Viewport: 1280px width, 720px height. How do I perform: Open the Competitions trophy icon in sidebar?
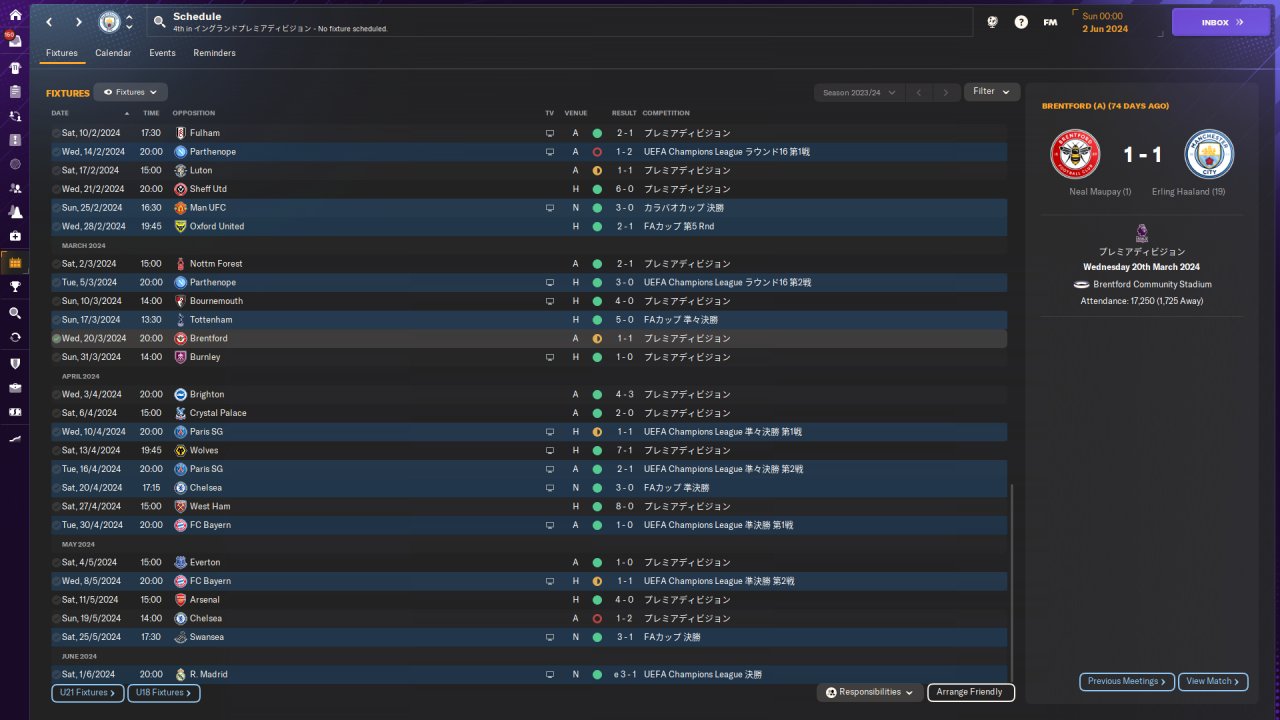tap(15, 286)
